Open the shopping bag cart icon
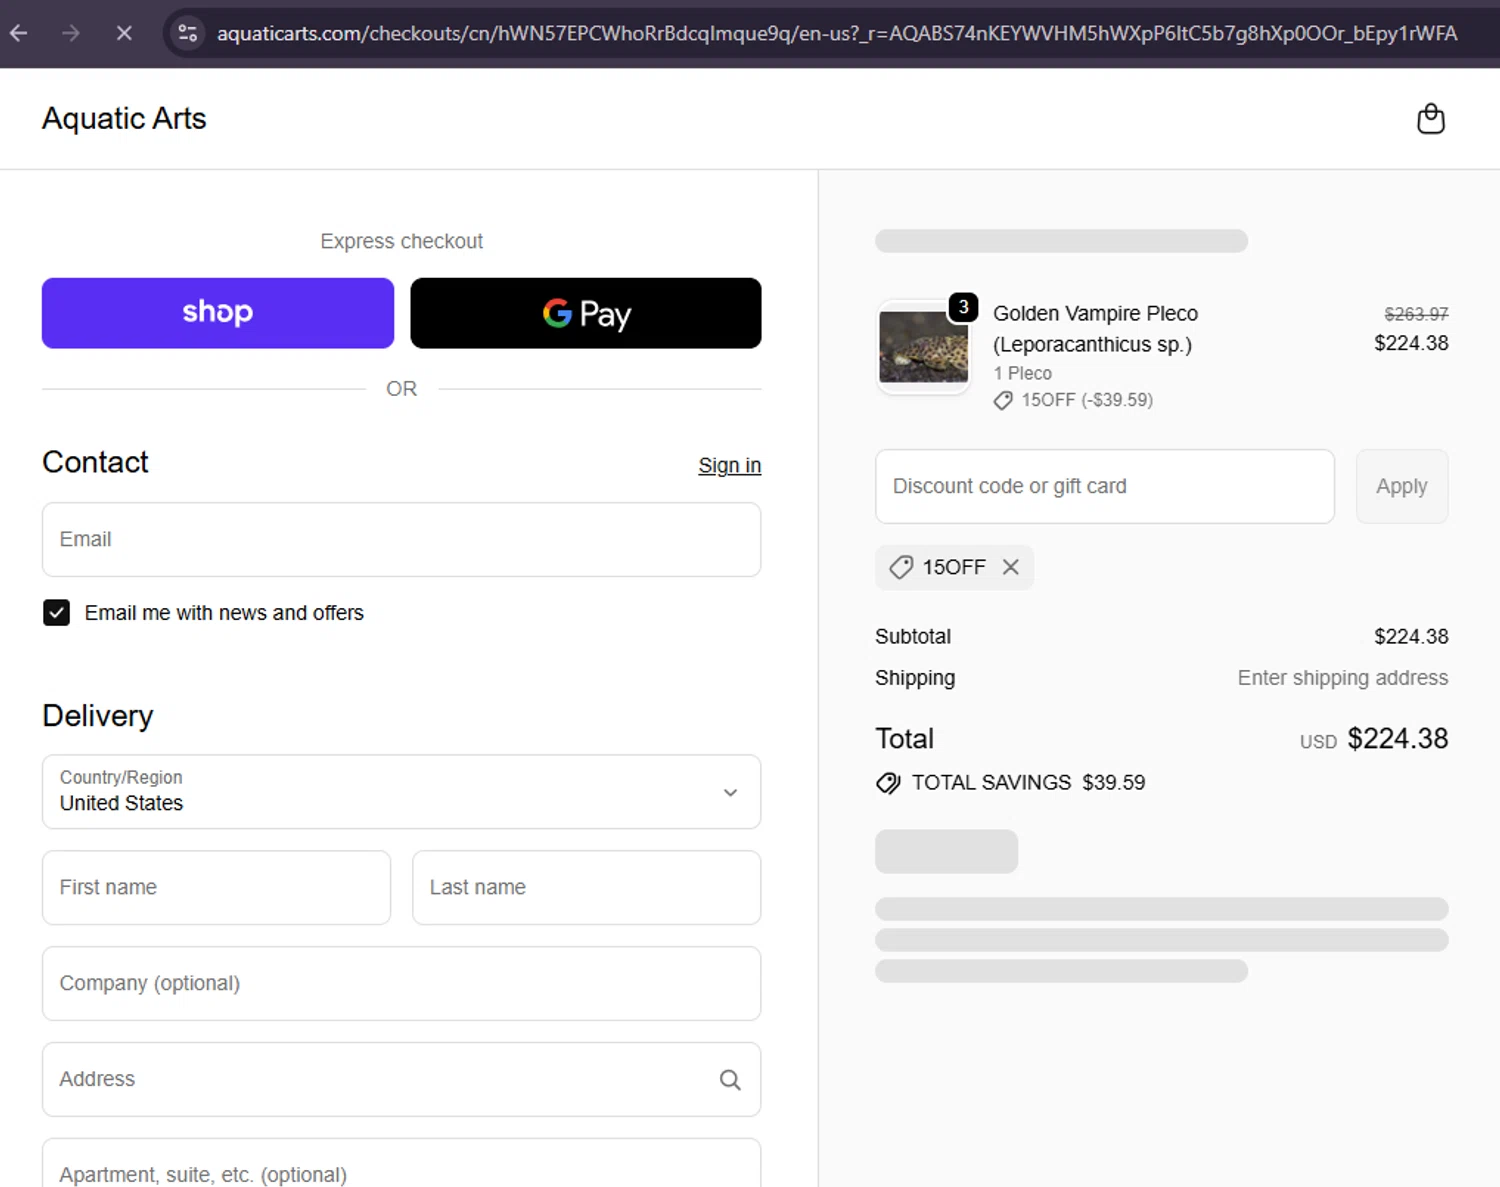The height and width of the screenshot is (1187, 1500). pyautogui.click(x=1431, y=118)
